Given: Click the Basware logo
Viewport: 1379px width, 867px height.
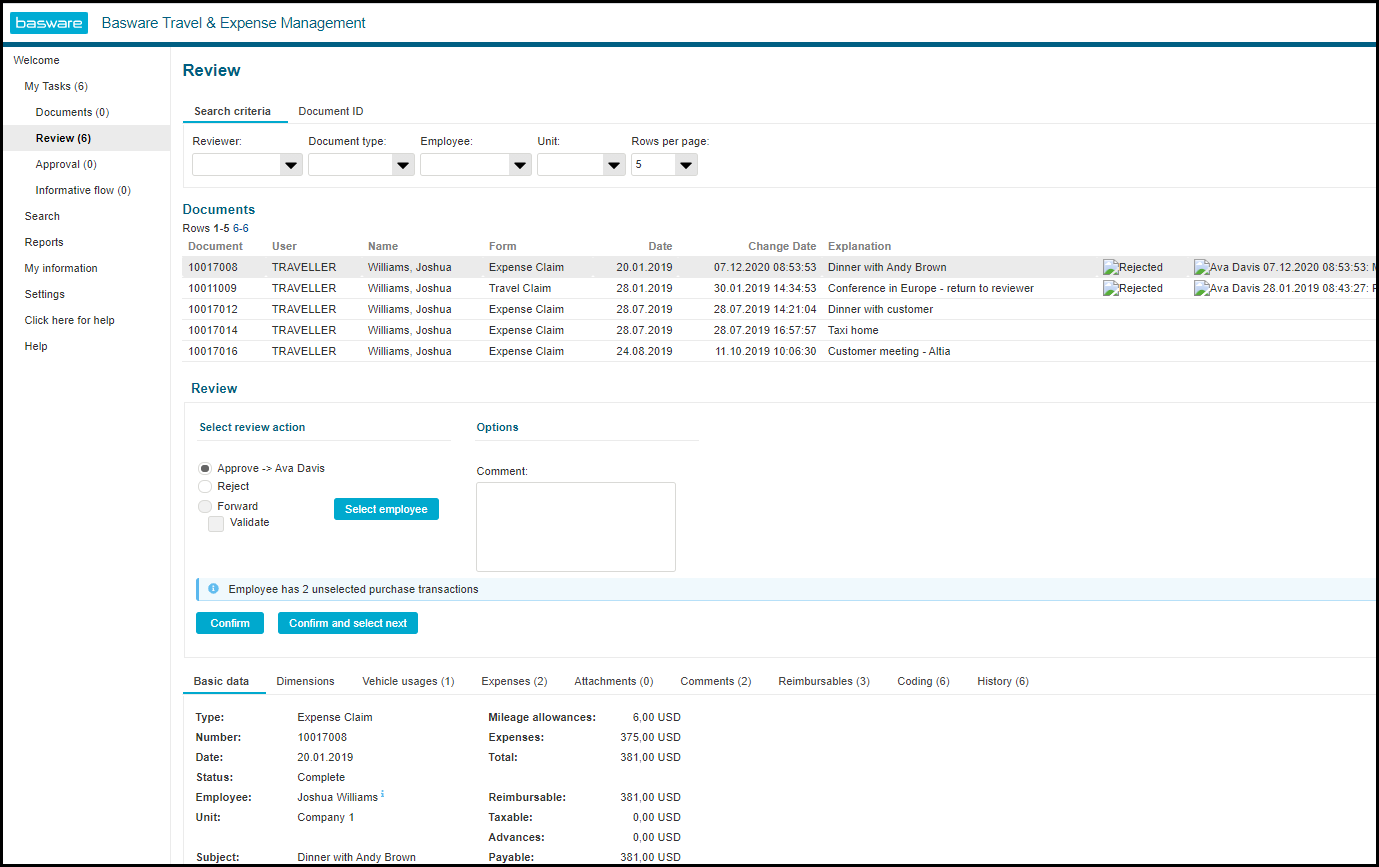Looking at the screenshot, I should 50,23.
